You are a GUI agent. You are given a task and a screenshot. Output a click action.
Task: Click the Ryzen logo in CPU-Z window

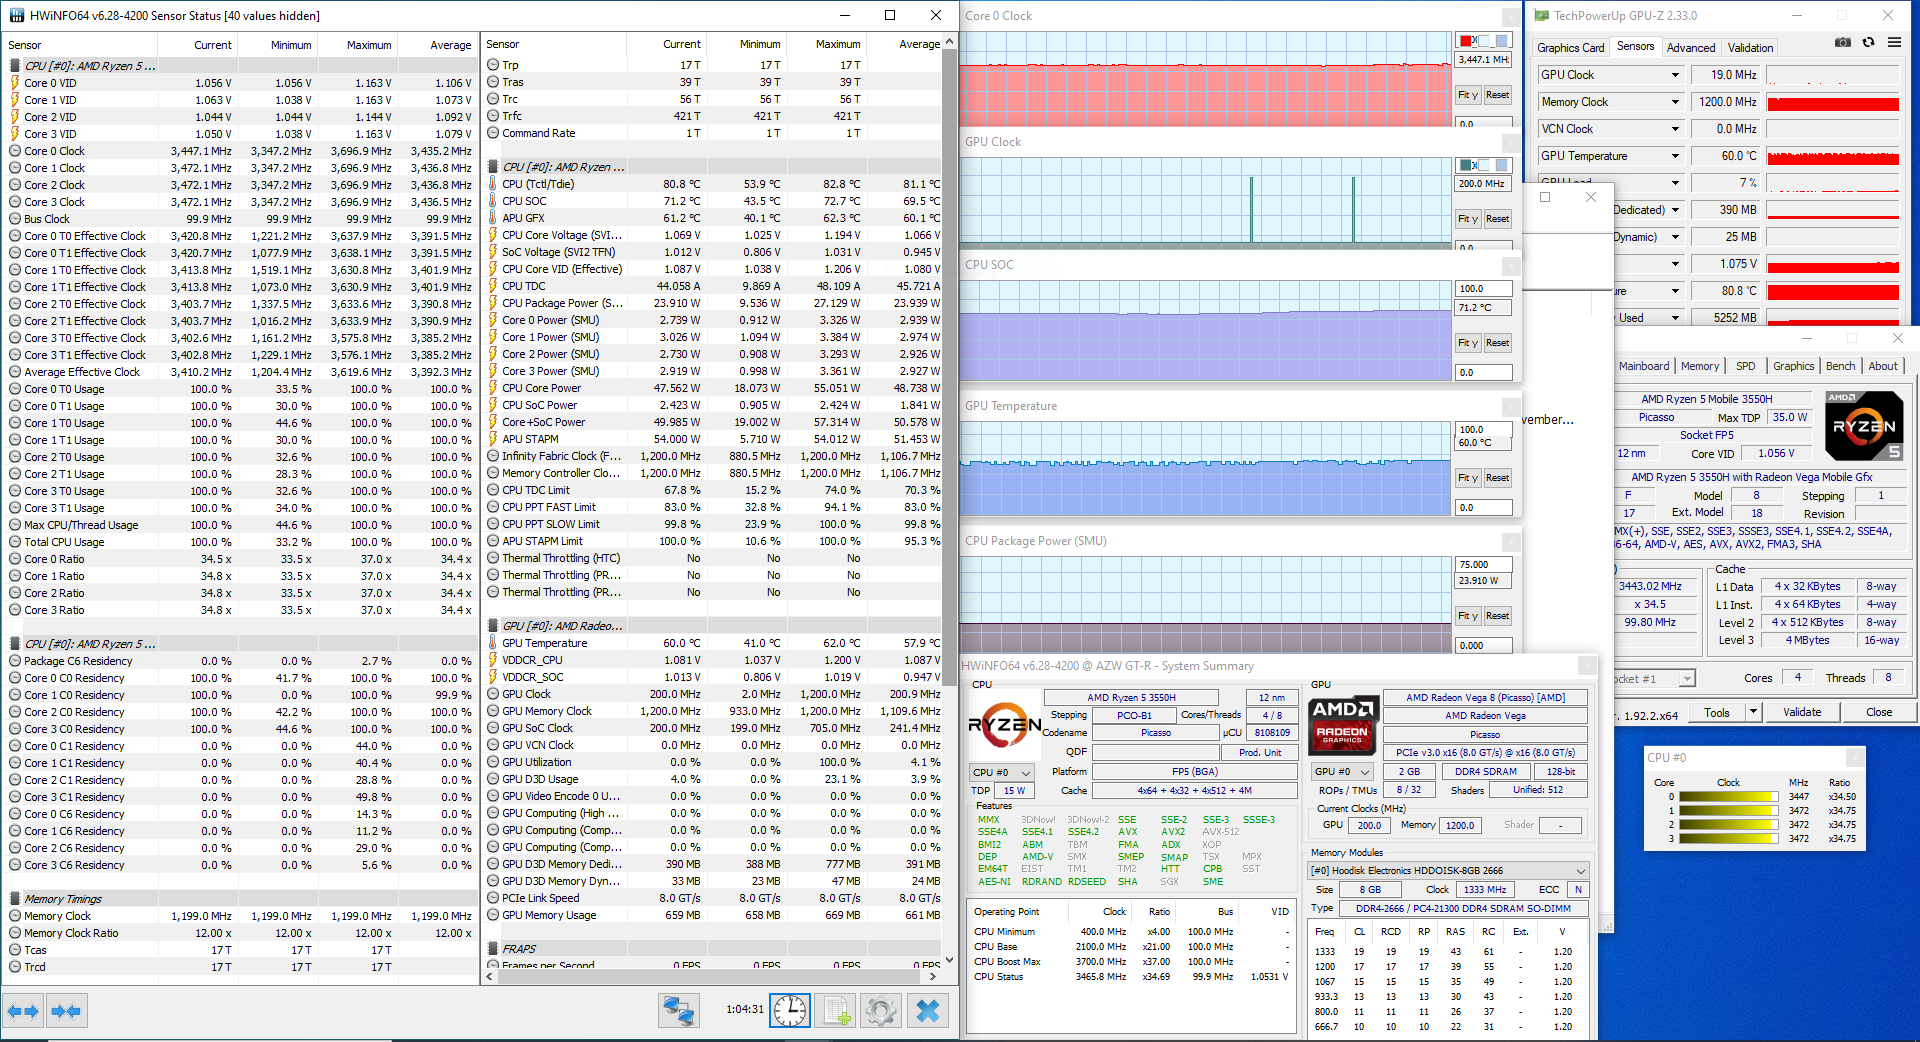pyautogui.click(x=1863, y=425)
